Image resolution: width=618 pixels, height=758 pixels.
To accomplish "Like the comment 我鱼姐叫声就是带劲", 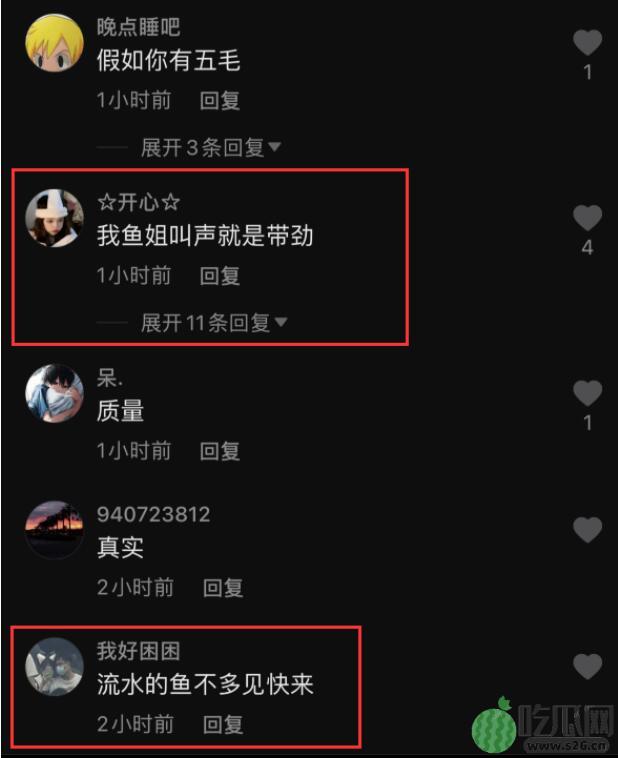I will tap(587, 218).
